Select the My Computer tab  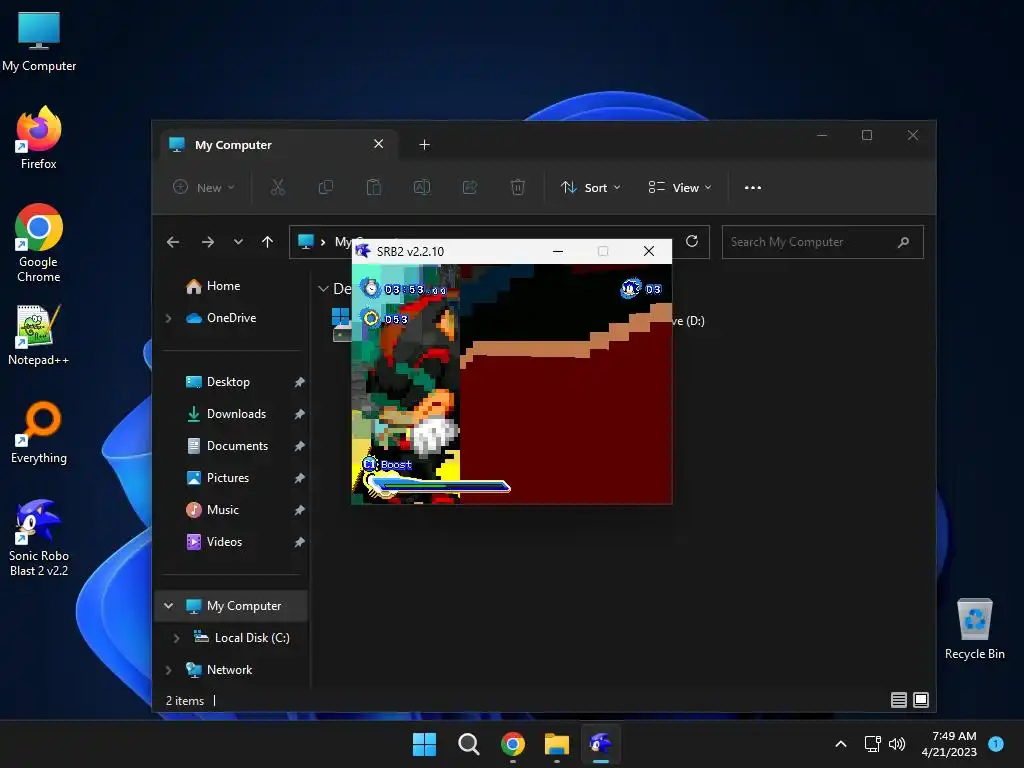[278, 144]
